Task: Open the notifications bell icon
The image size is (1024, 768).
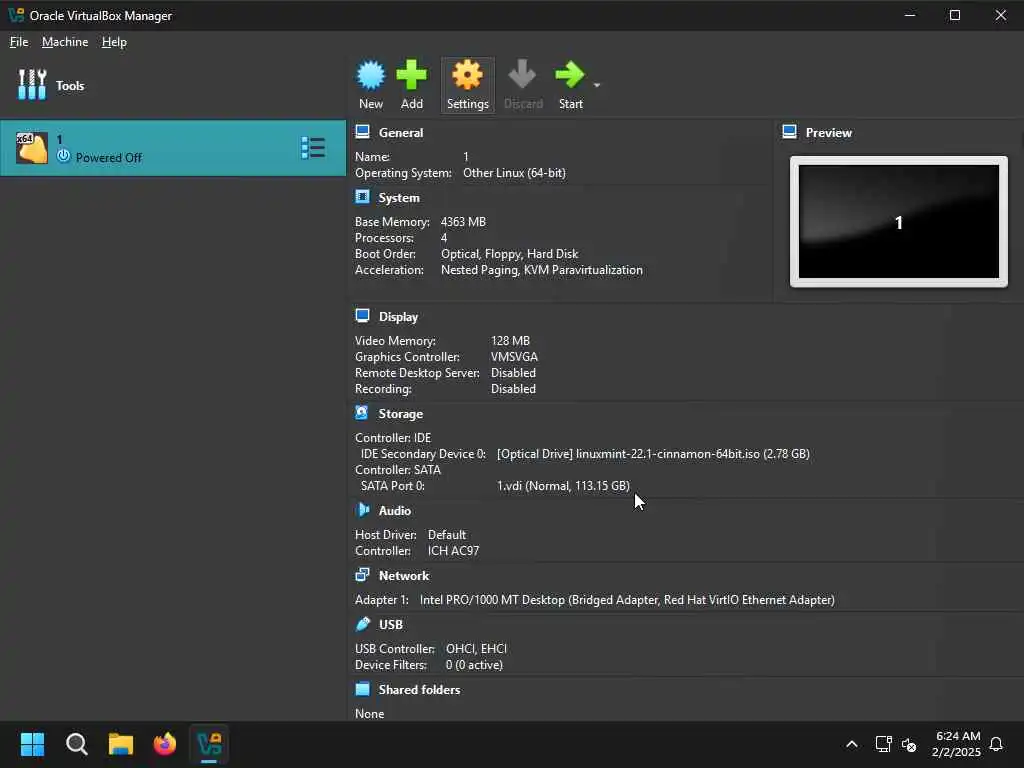Action: 996,744
